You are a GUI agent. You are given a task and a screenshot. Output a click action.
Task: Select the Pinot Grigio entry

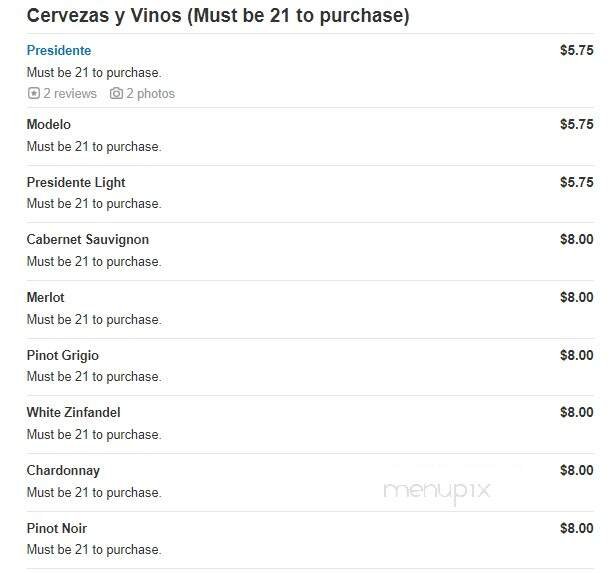click(63, 355)
